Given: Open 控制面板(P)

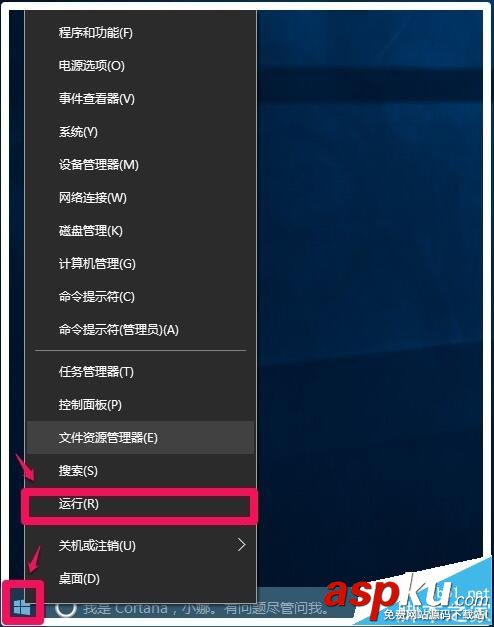Looking at the screenshot, I should pos(140,405).
